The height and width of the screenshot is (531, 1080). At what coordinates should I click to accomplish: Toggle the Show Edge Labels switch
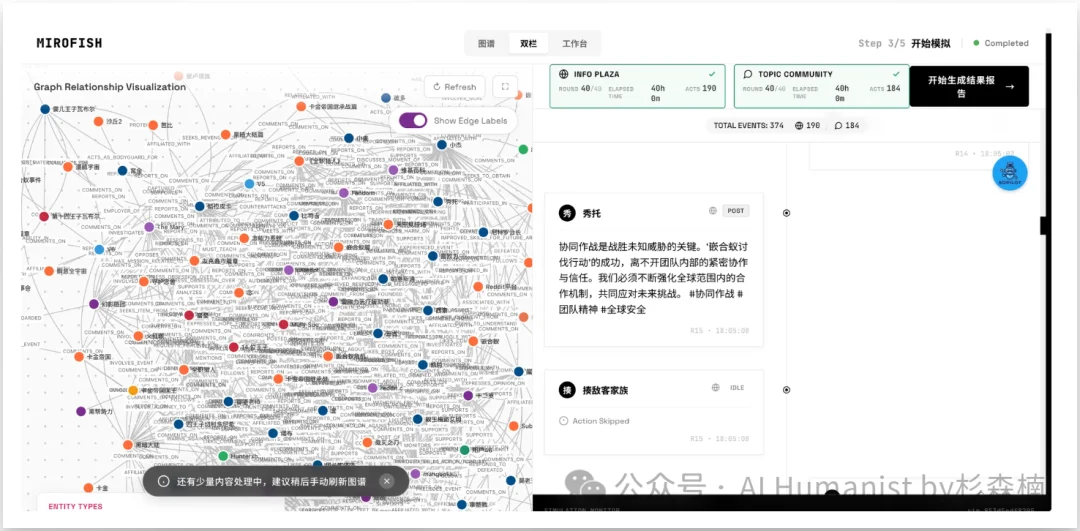pyautogui.click(x=413, y=120)
